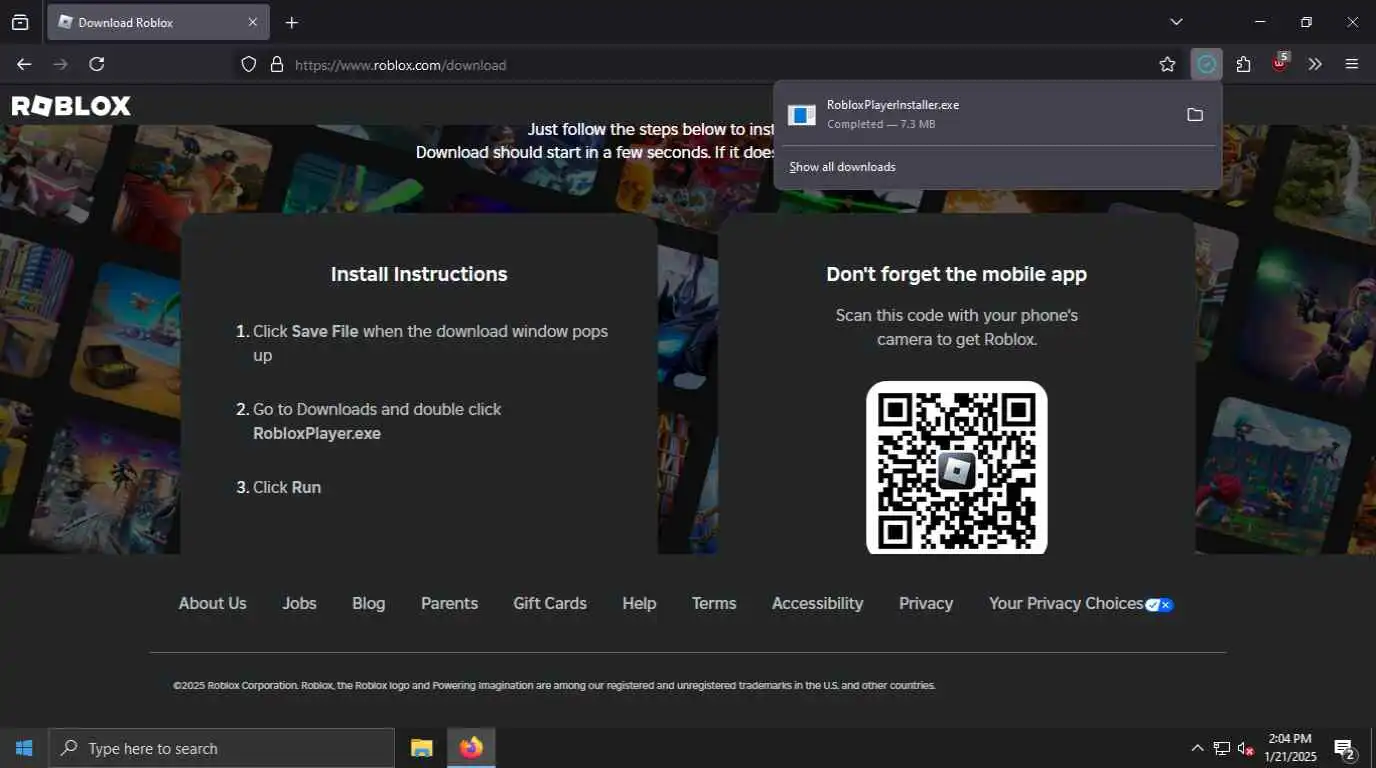Viewport: 1376px width, 768px height.
Task: Open the Firefox application menu
Action: click(x=1352, y=65)
